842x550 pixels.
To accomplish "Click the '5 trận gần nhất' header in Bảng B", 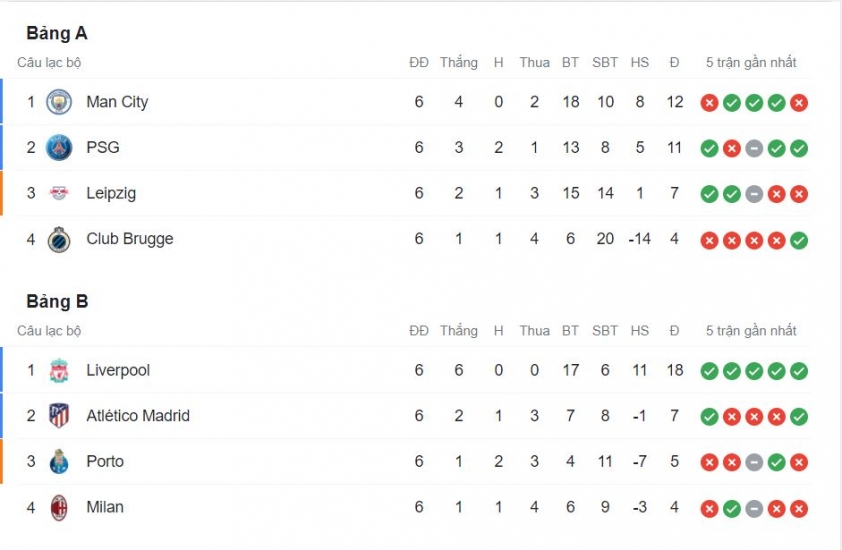I will click(x=751, y=331).
